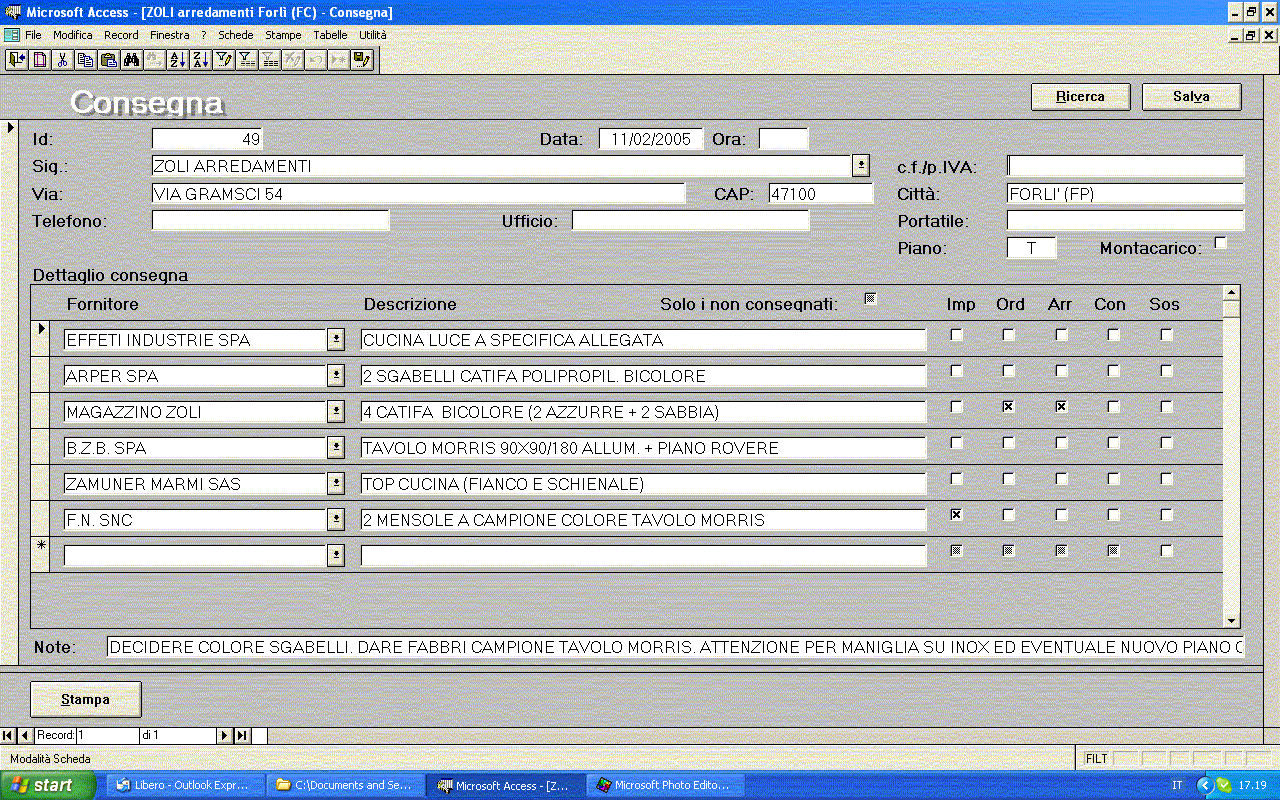Click into the Telefono input field
This screenshot has height=800, width=1280.
coord(270,220)
